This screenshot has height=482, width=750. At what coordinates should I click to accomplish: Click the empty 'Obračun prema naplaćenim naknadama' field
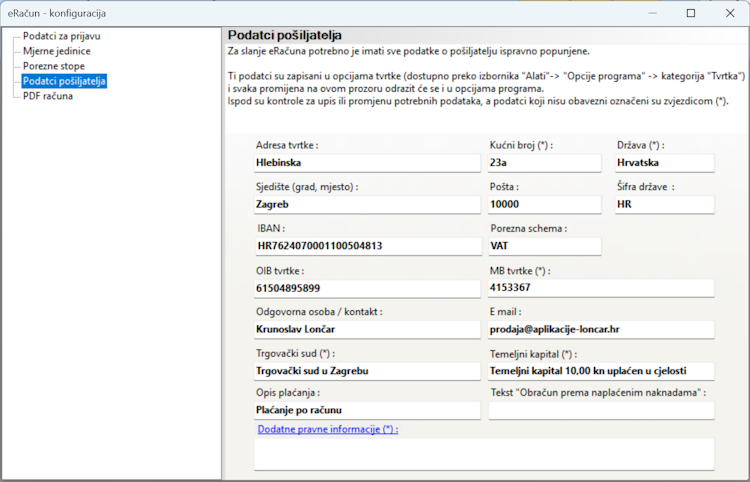pyautogui.click(x=600, y=409)
